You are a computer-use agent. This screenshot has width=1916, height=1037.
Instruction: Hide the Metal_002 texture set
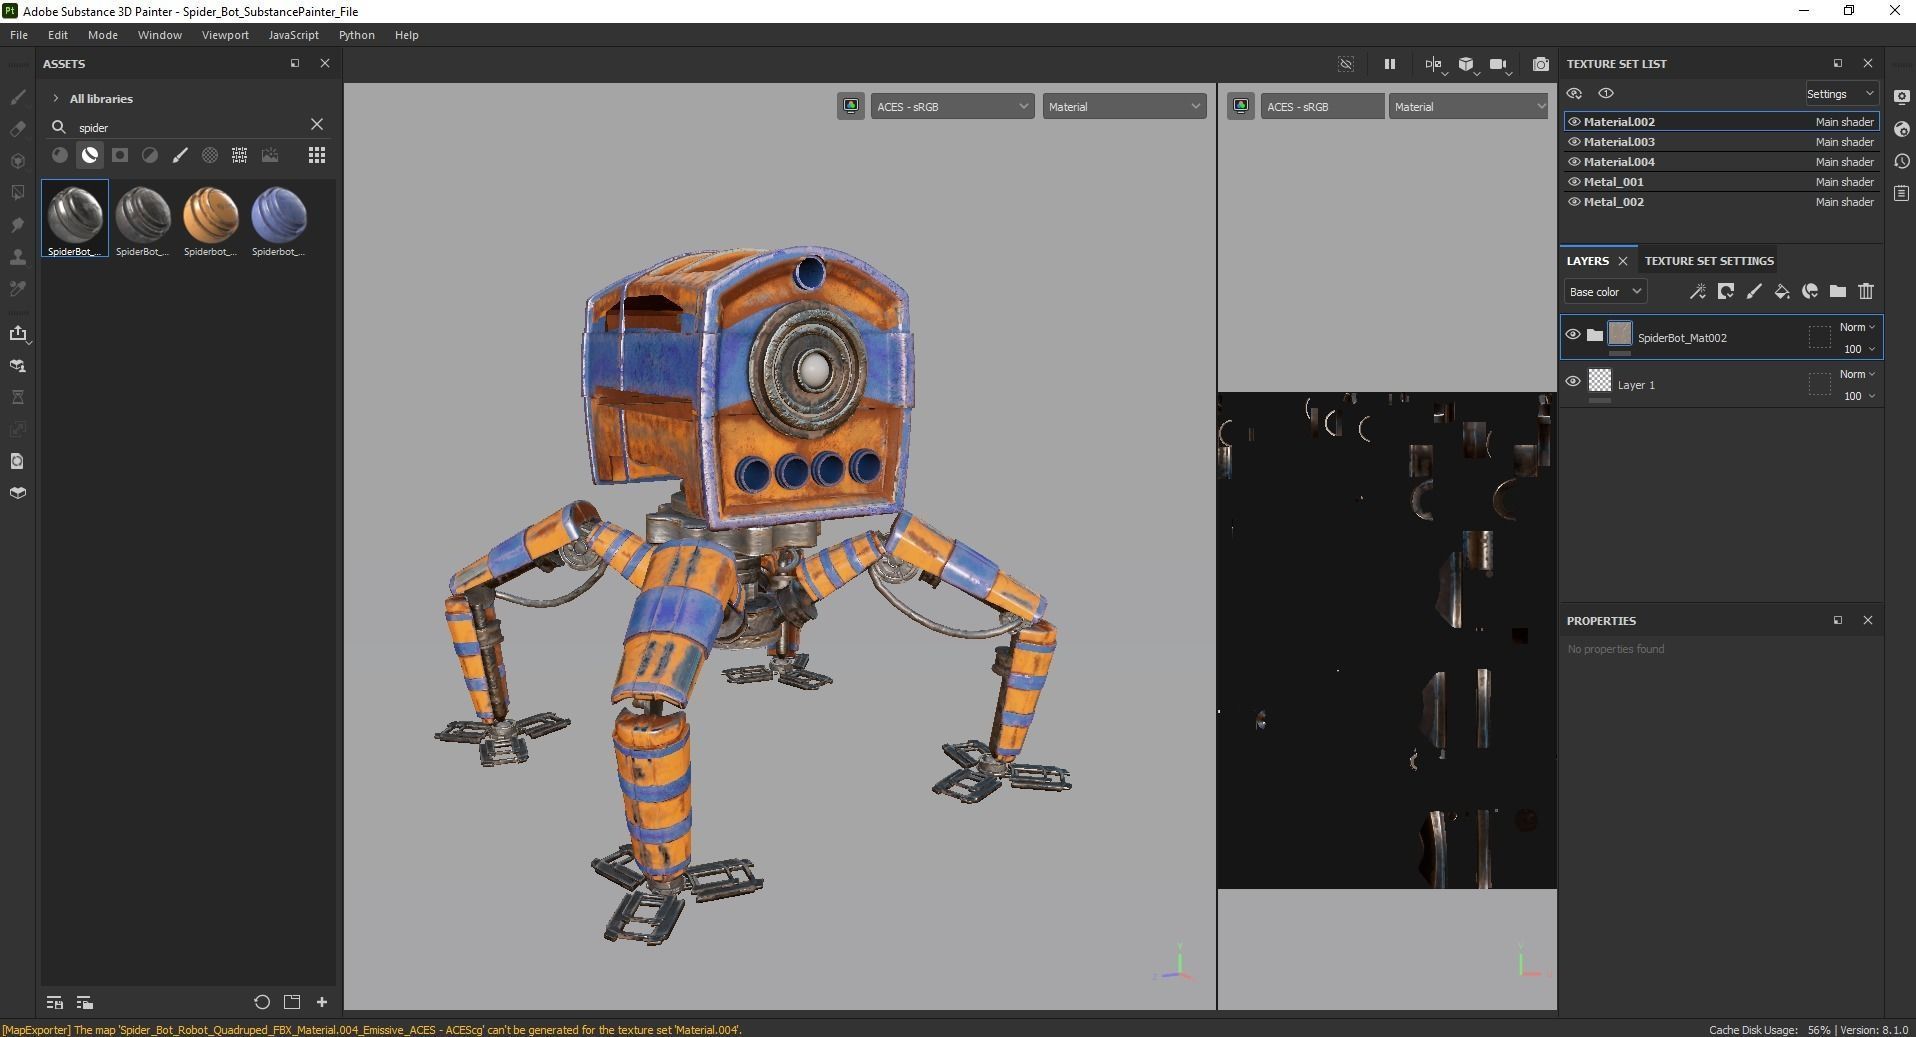pyautogui.click(x=1574, y=202)
